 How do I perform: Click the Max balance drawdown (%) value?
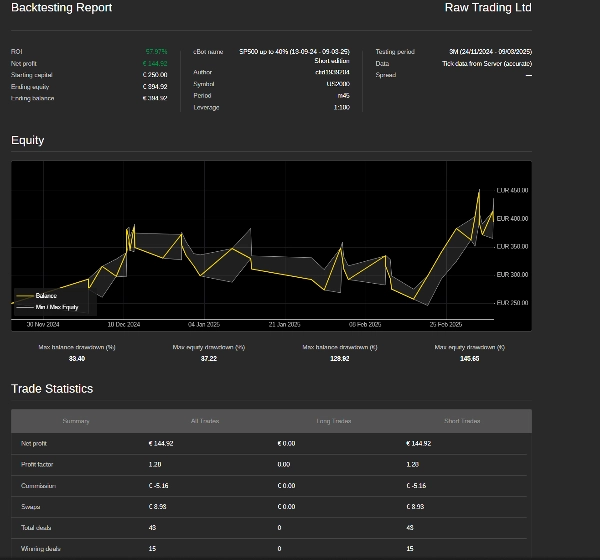click(77, 358)
